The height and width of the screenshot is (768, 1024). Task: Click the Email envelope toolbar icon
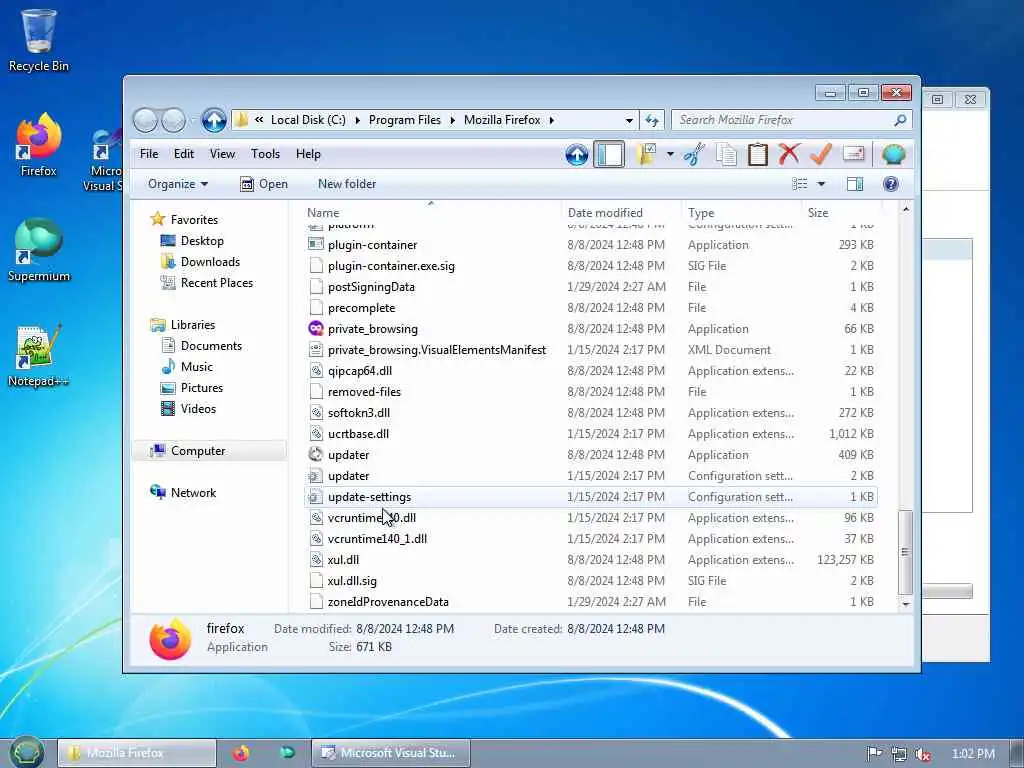pyautogui.click(x=854, y=154)
